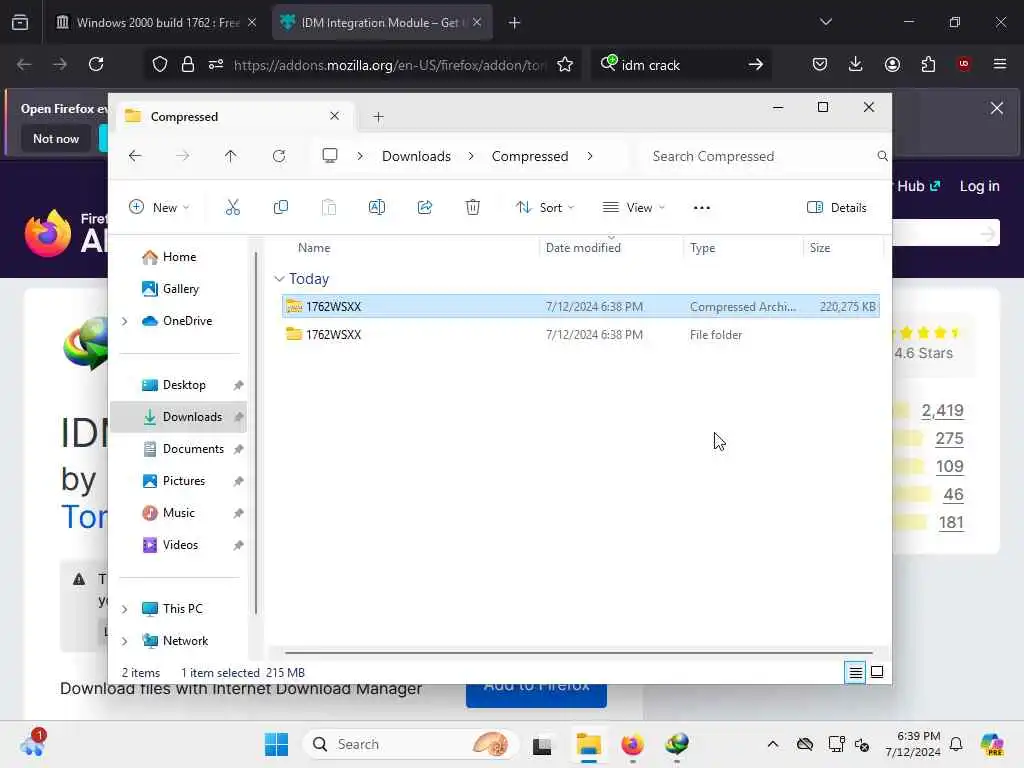Bookmark this page with the star icon
Screen dimensions: 1024x768
[x=565, y=64]
